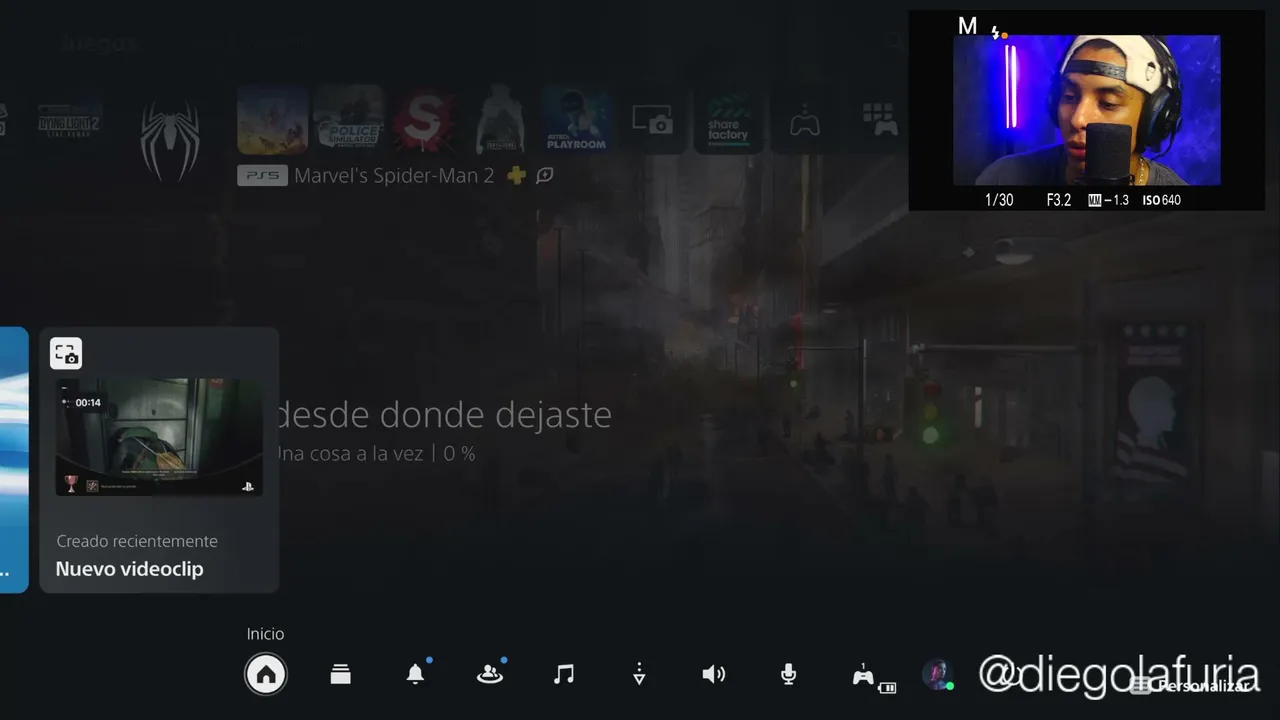
Task: Open the notifications bell icon
Action: 416,674
